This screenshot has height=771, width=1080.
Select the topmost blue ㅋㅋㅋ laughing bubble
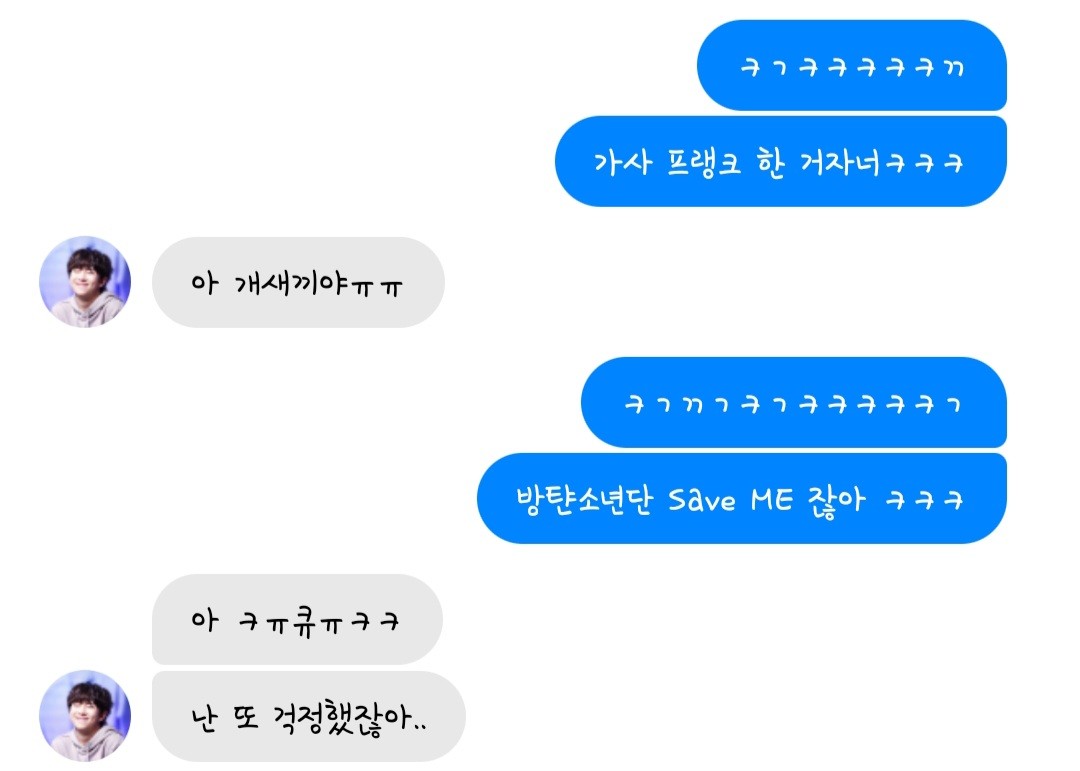(852, 65)
